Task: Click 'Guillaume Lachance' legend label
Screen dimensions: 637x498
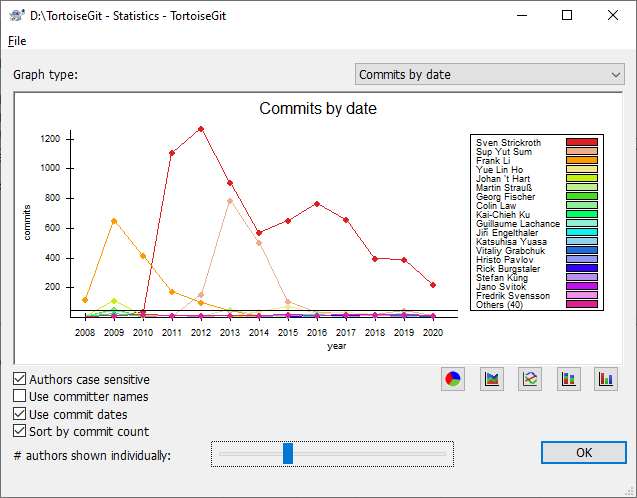Action: pyautogui.click(x=518, y=223)
